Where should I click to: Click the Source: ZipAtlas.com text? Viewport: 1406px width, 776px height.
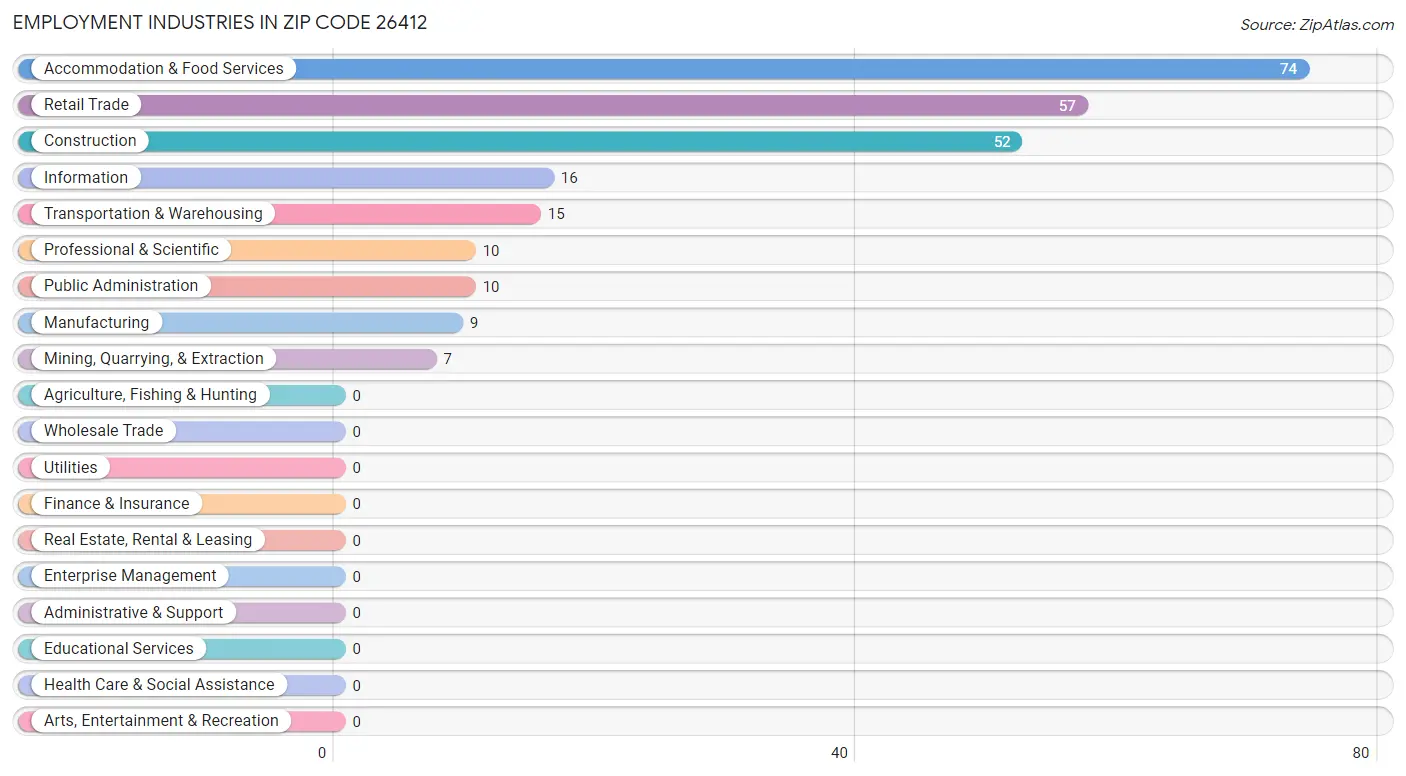tap(1317, 25)
